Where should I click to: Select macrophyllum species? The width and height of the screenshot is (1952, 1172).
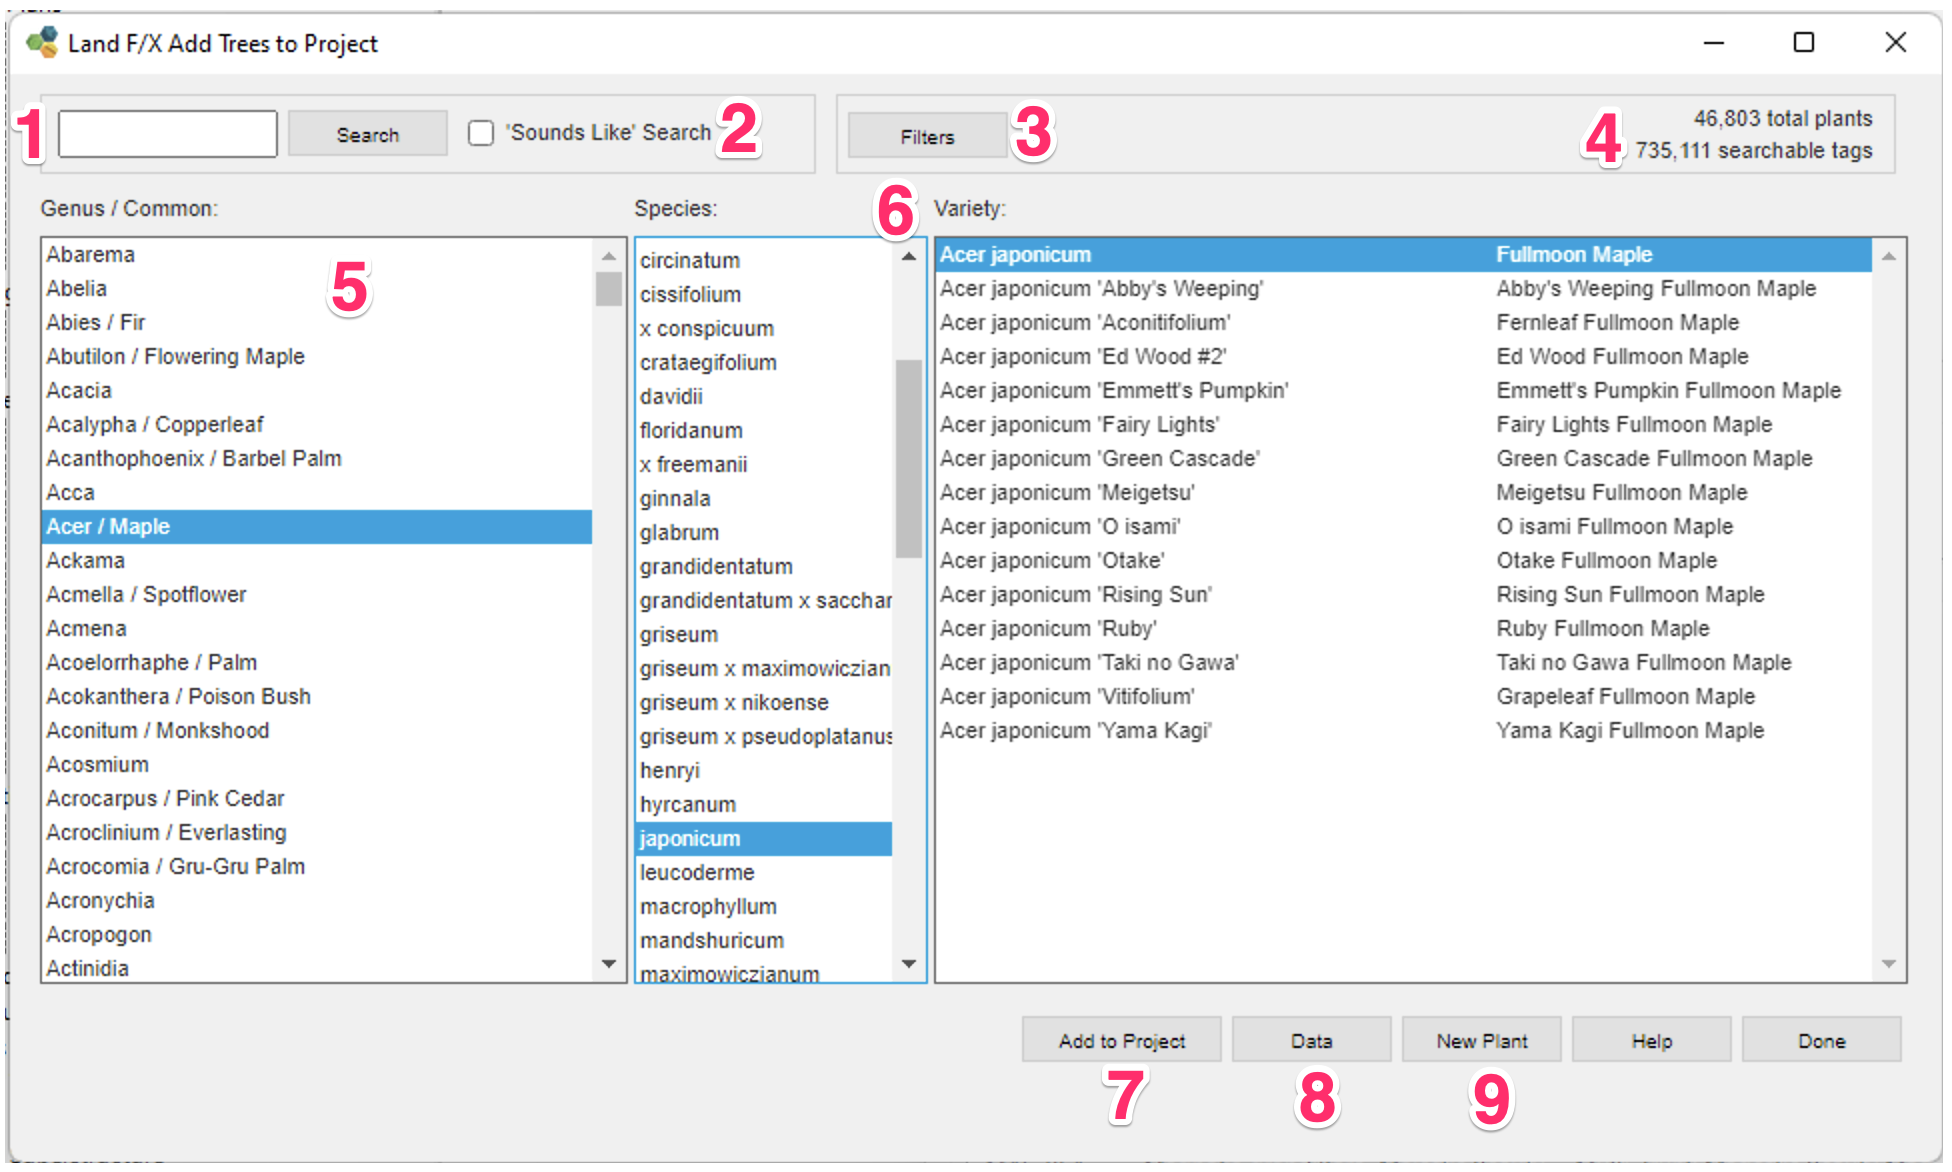click(x=764, y=907)
